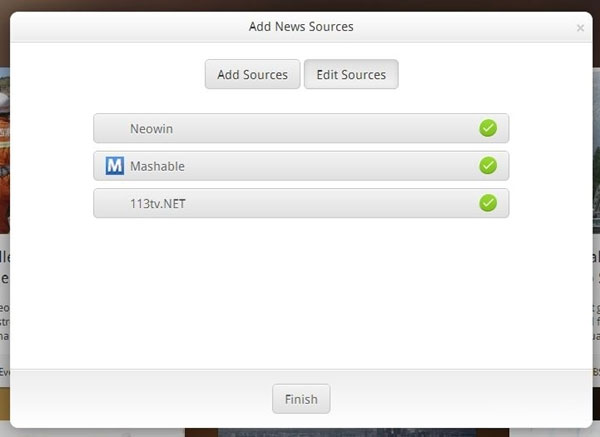Click the Finish button
600x437 pixels.
click(301, 399)
